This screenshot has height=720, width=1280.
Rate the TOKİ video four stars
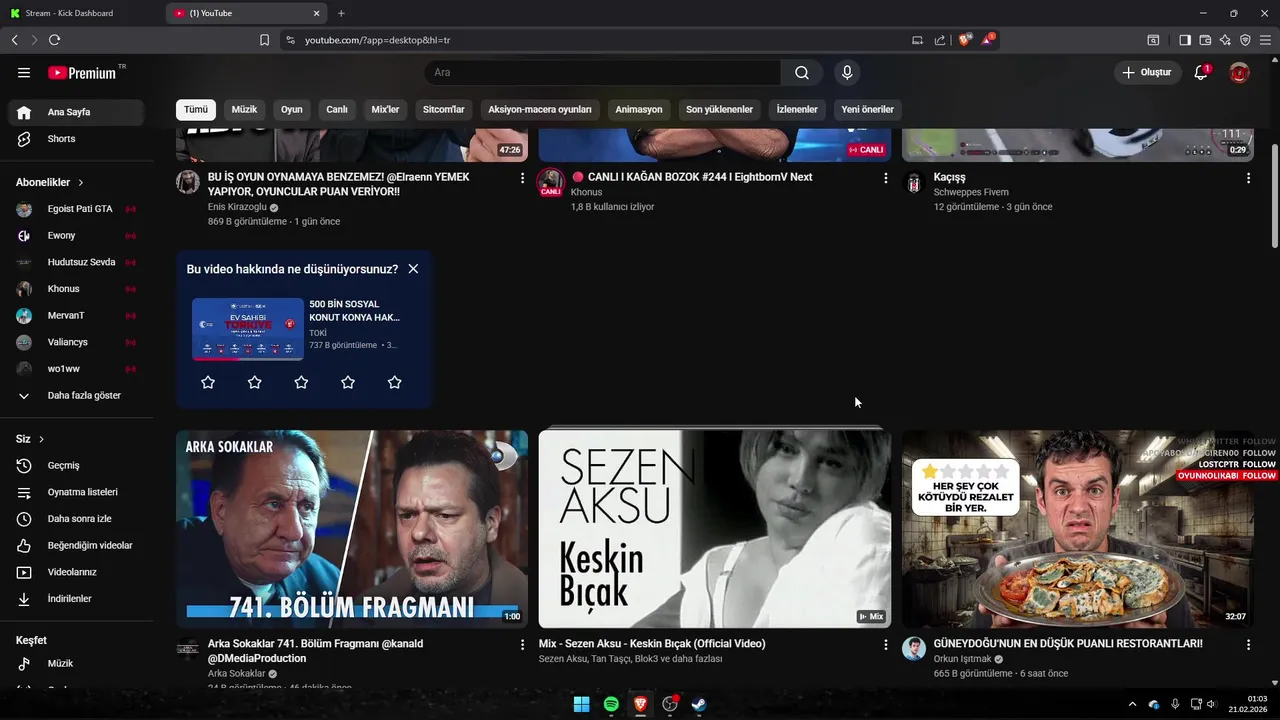(x=348, y=382)
